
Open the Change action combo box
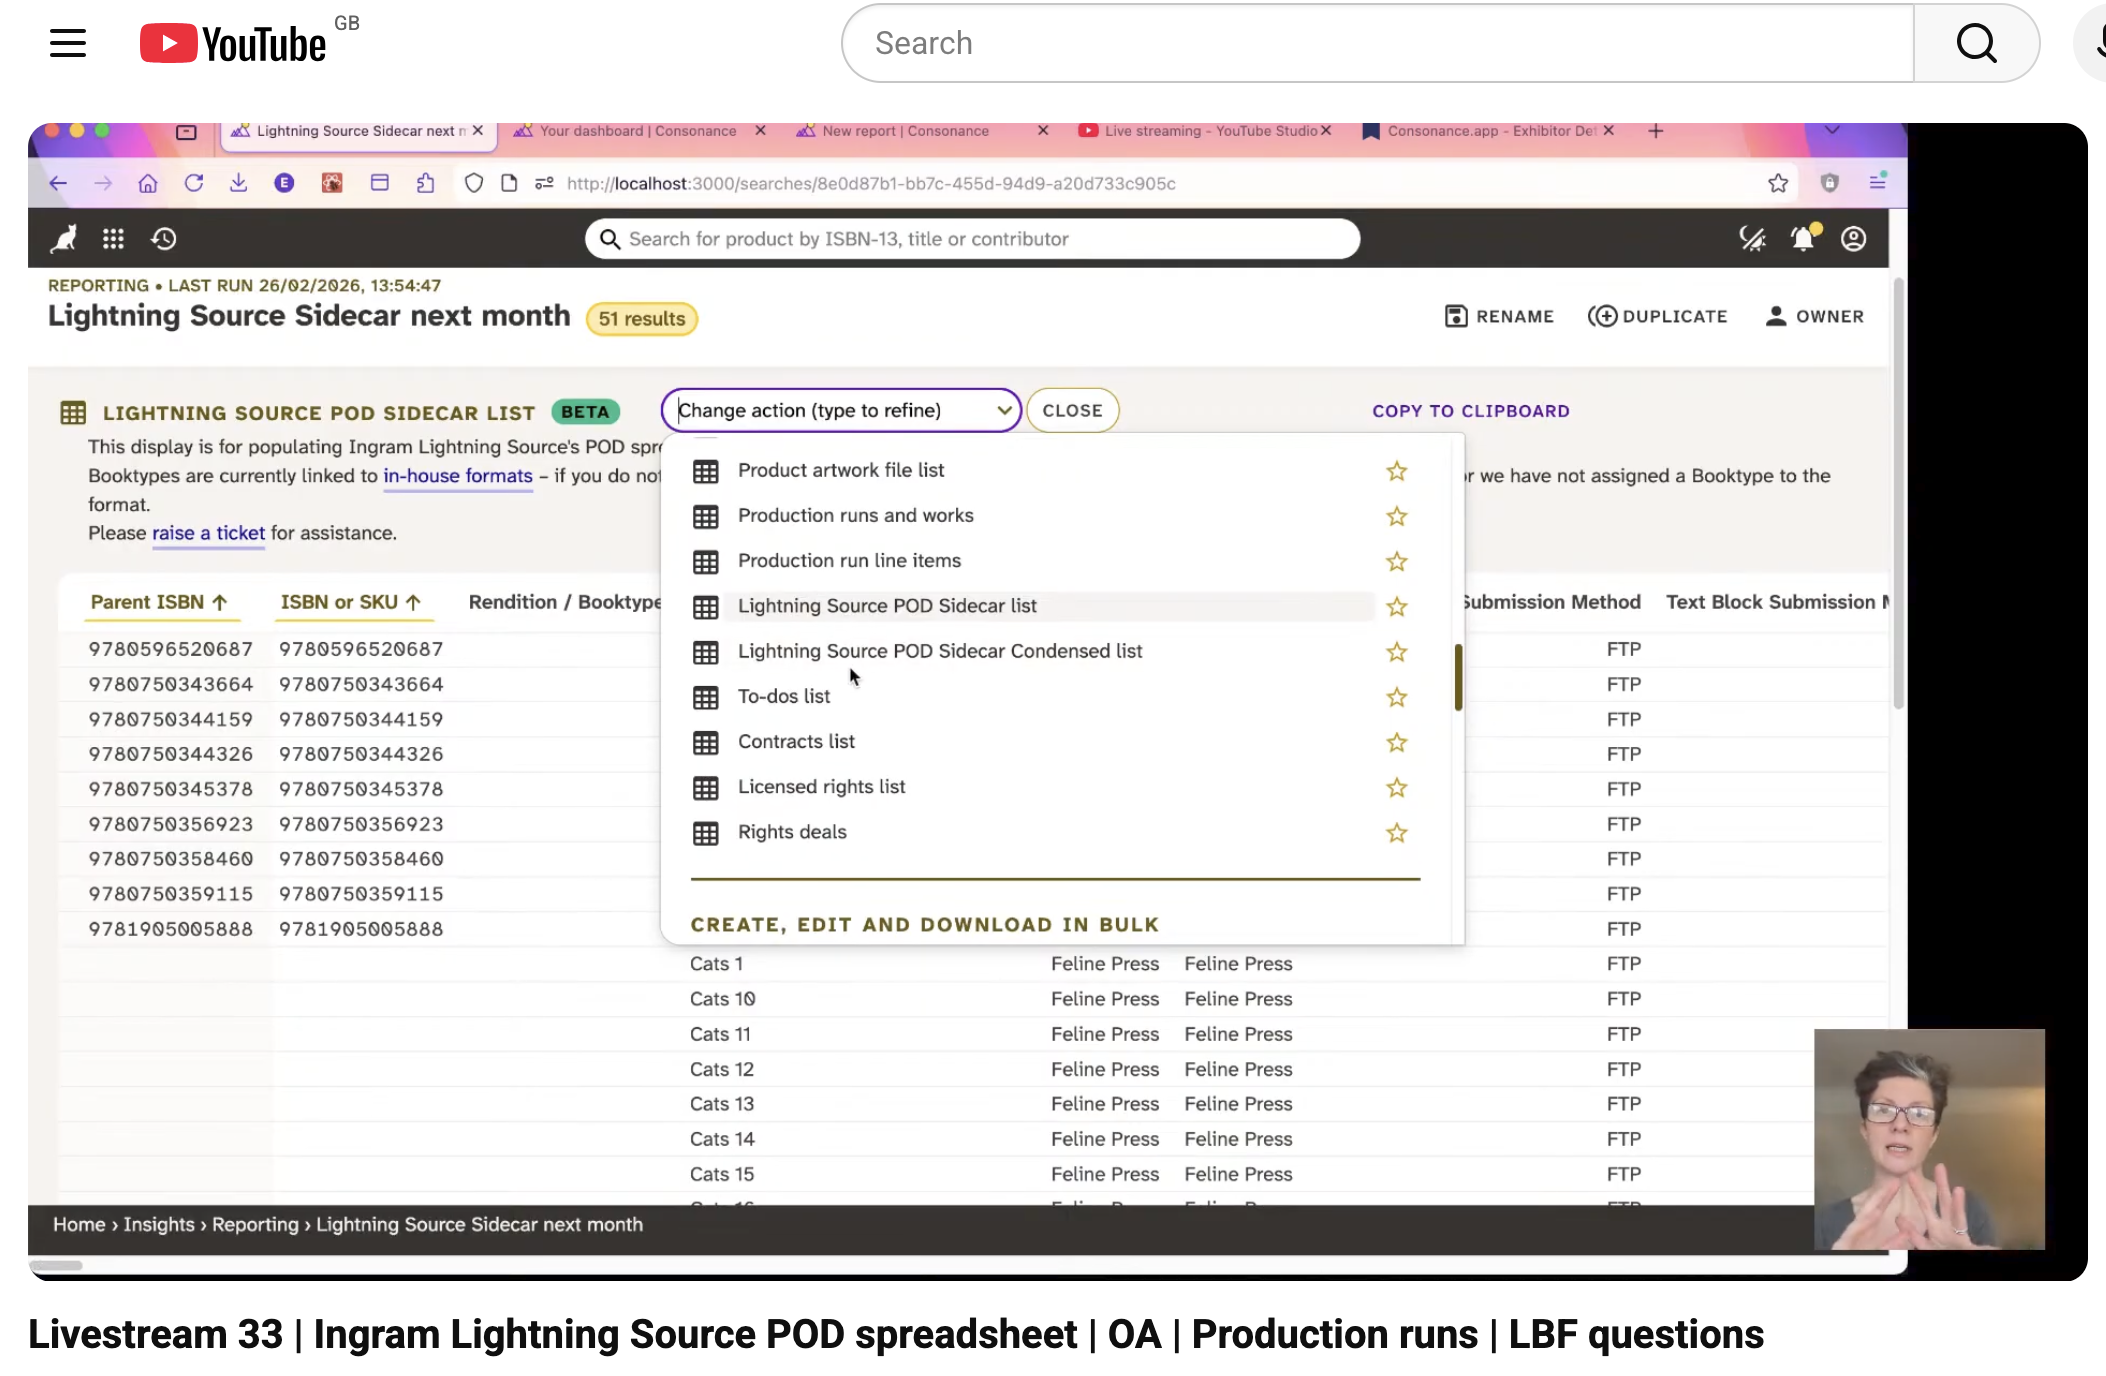(x=841, y=411)
